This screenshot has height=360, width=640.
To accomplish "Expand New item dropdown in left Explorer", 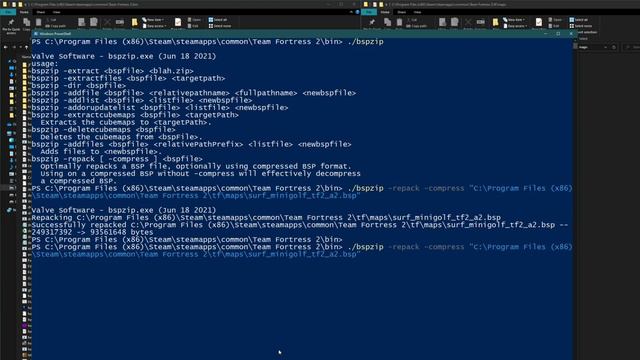I will click(153, 20).
